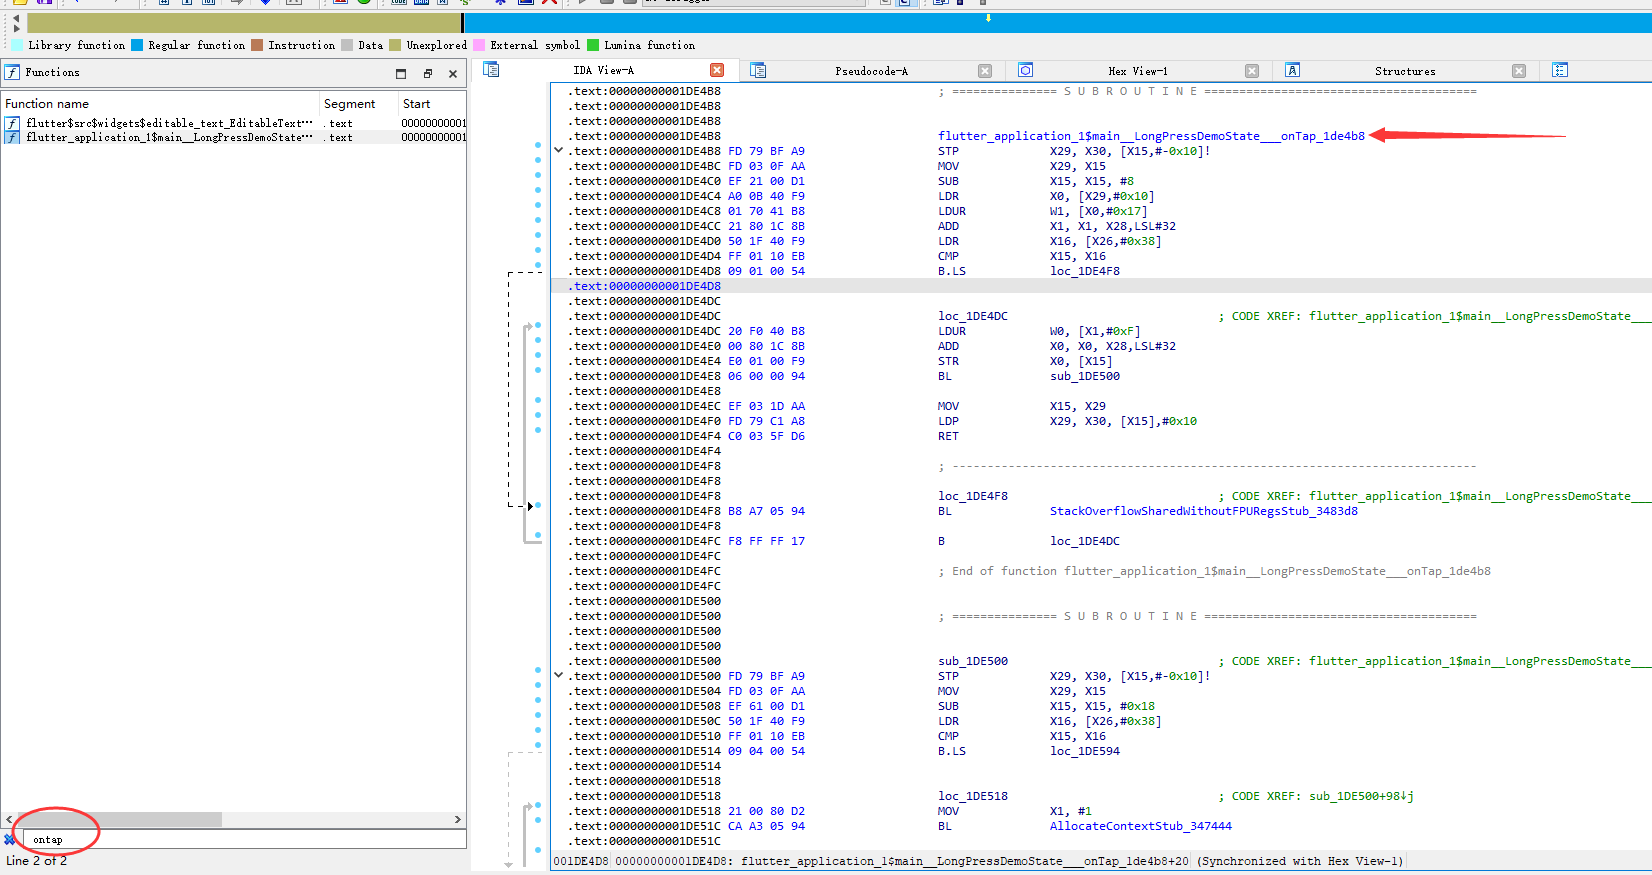Click the function icon of the EditableText row
The height and width of the screenshot is (875, 1652).
click(x=12, y=123)
